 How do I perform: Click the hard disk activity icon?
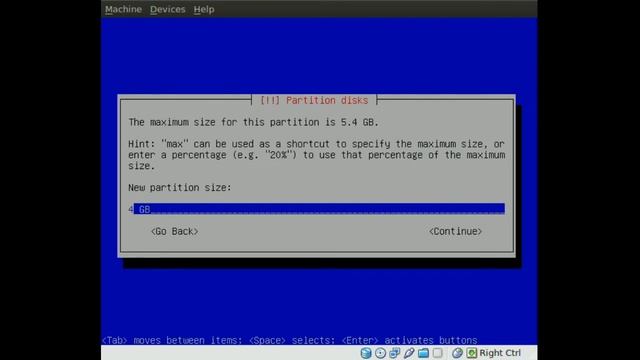tap(366, 353)
